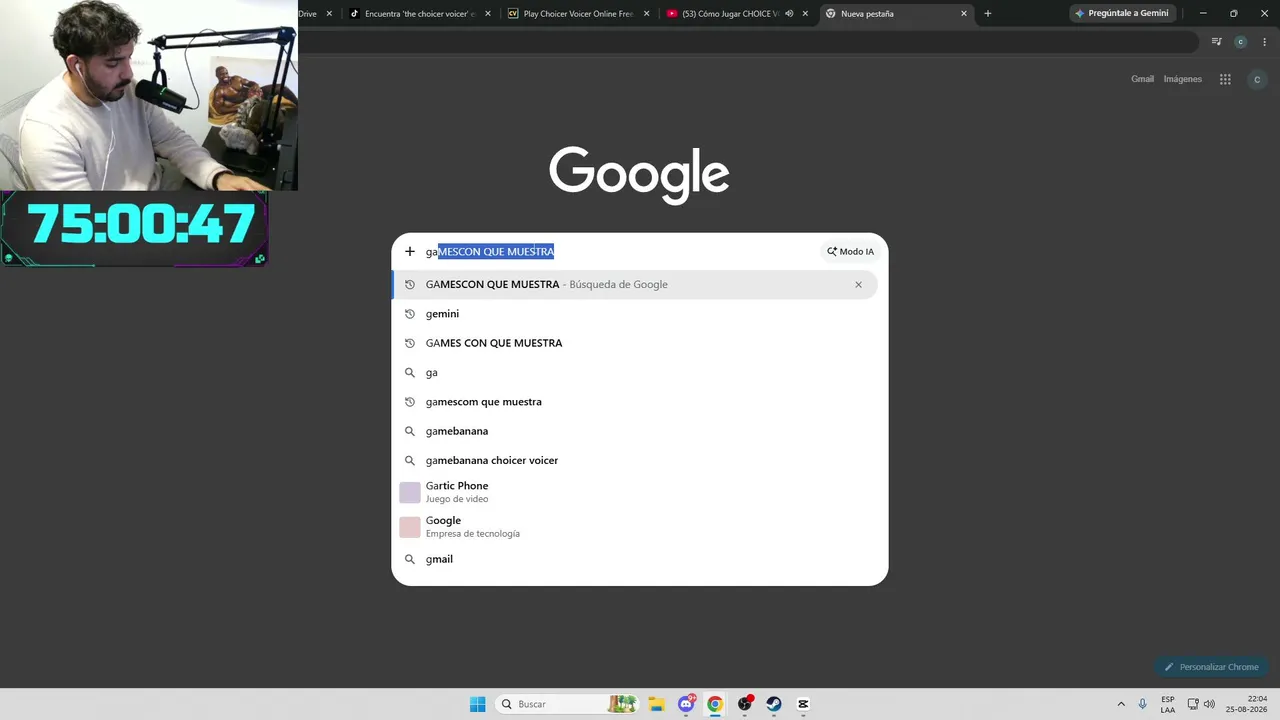The height and width of the screenshot is (720, 1280).
Task: Open OBS Studio from the taskbar
Action: point(745,704)
